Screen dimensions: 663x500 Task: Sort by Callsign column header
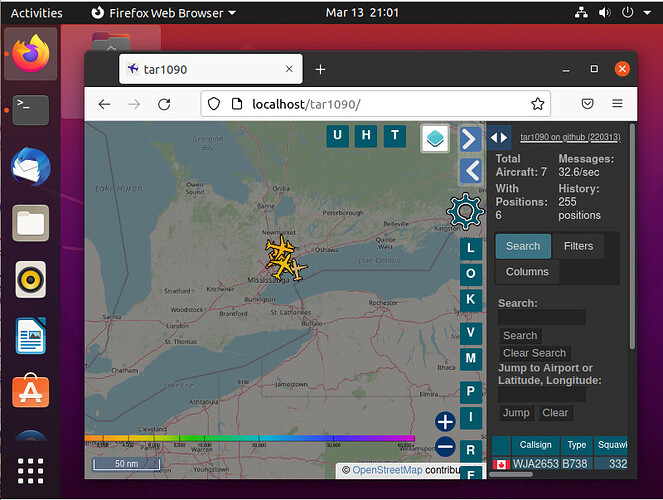pyautogui.click(x=535, y=445)
